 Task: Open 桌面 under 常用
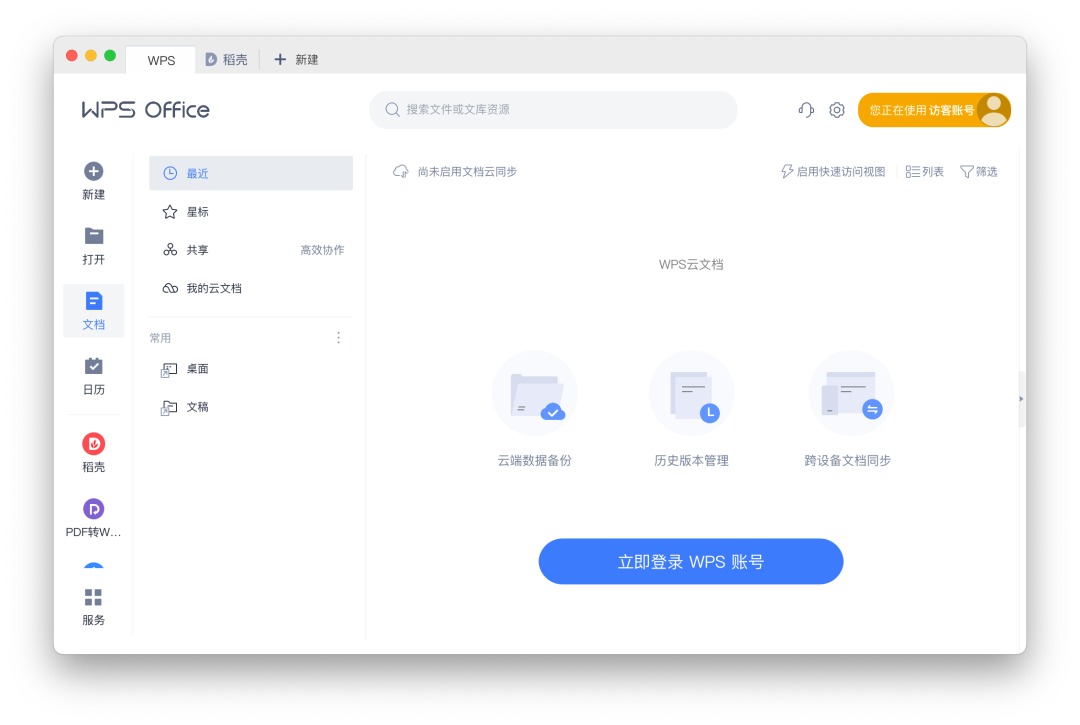click(251, 369)
